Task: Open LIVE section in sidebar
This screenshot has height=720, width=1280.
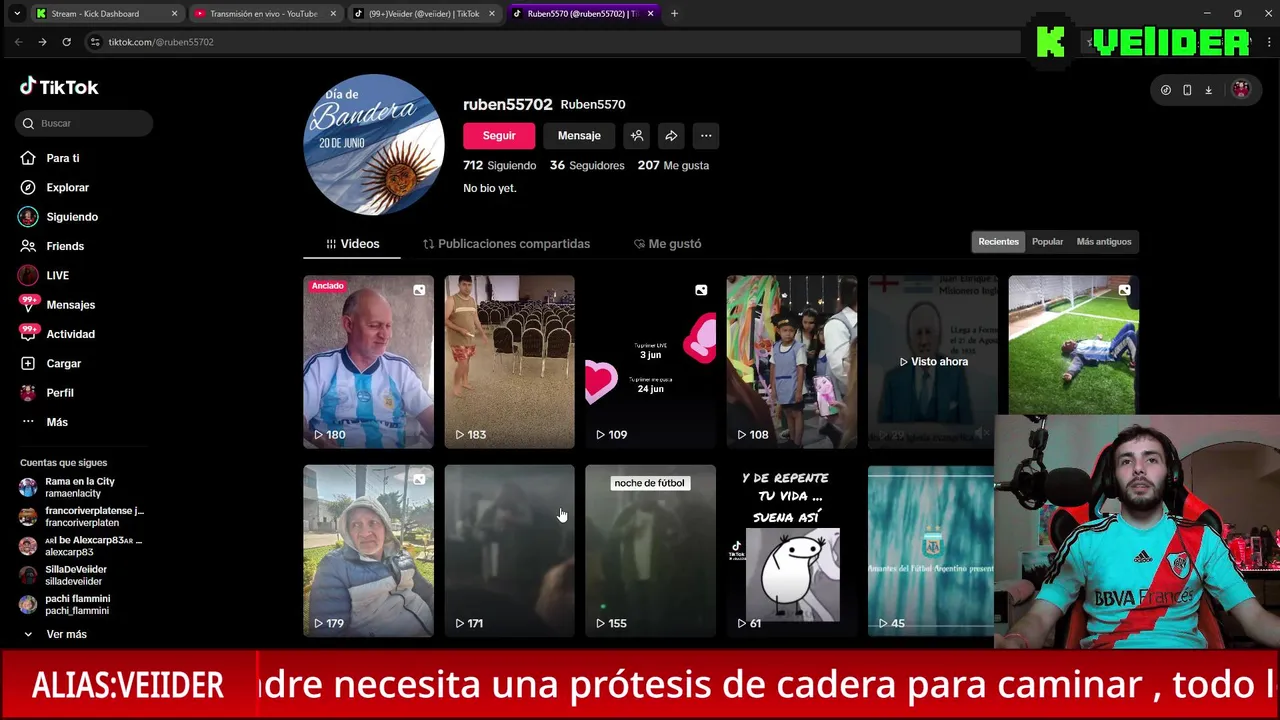Action: [x=57, y=275]
